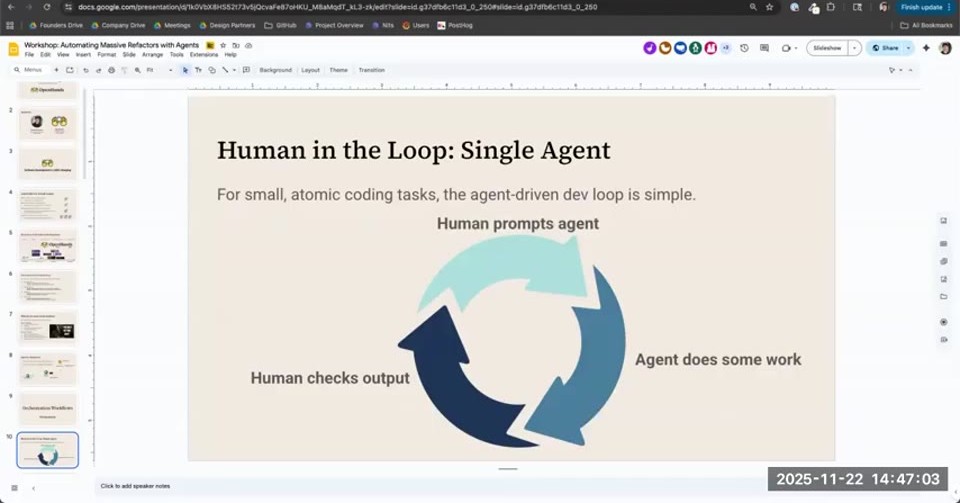Select the Line tool

pyautogui.click(x=225, y=70)
